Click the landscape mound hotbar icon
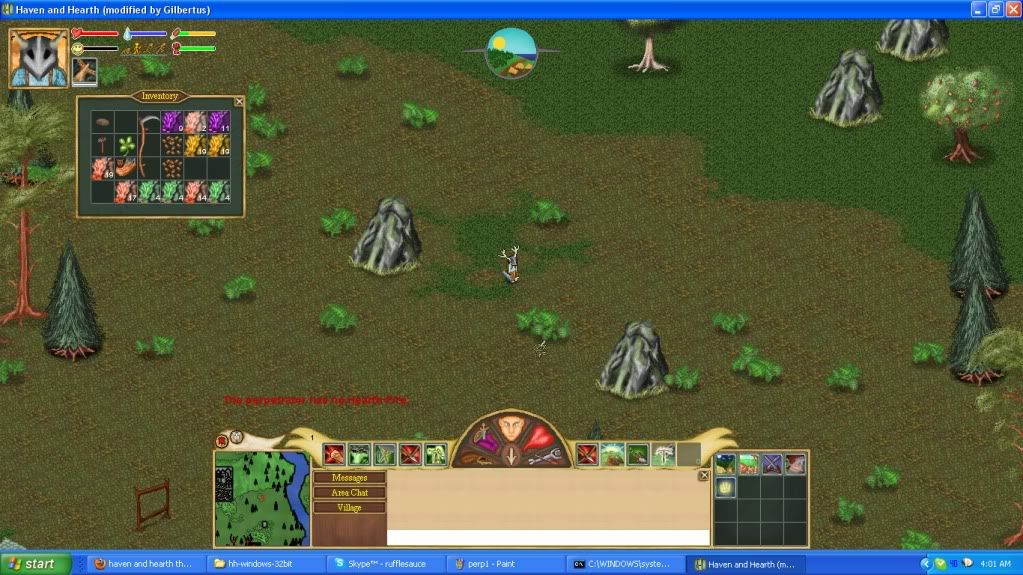This screenshot has width=1023, height=575. [612, 454]
